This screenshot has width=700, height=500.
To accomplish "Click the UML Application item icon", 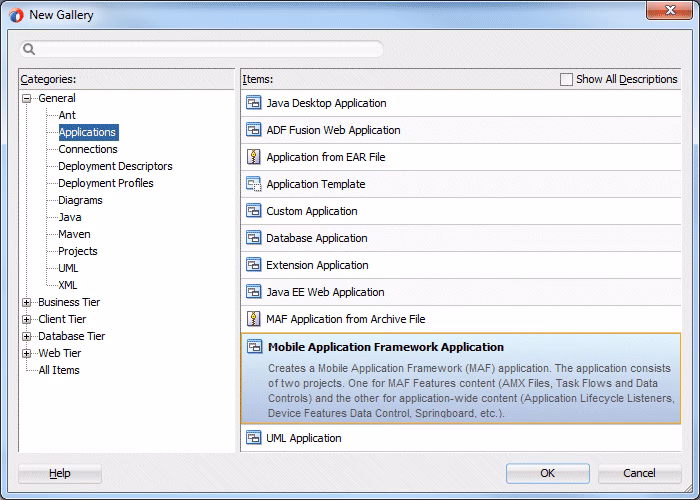I will click(254, 438).
